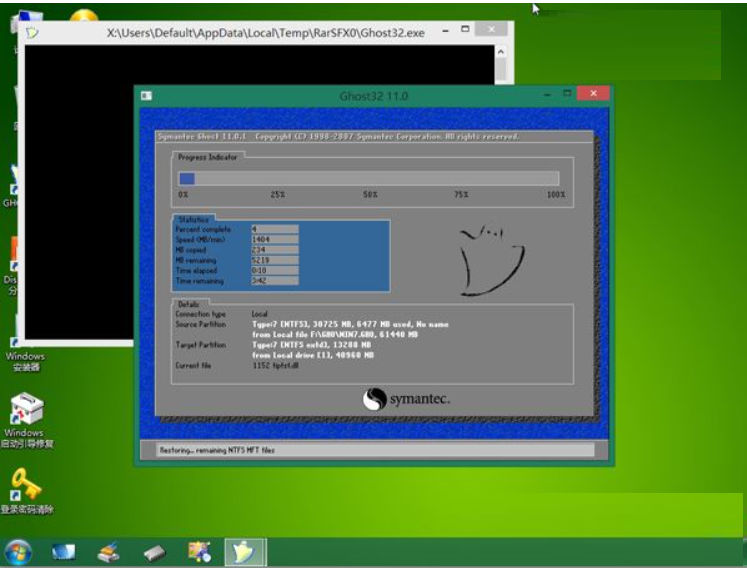Maximize the Ghost32 11.0 window

[x=567, y=95]
